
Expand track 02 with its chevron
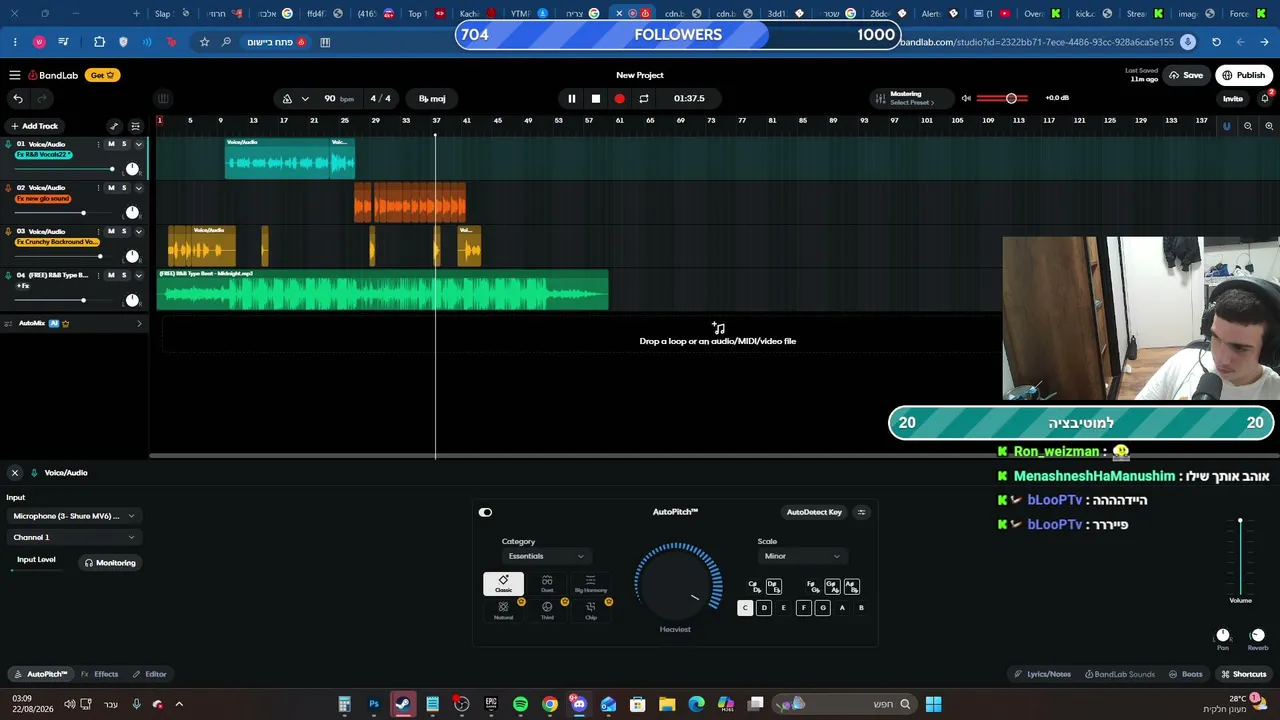pos(138,188)
